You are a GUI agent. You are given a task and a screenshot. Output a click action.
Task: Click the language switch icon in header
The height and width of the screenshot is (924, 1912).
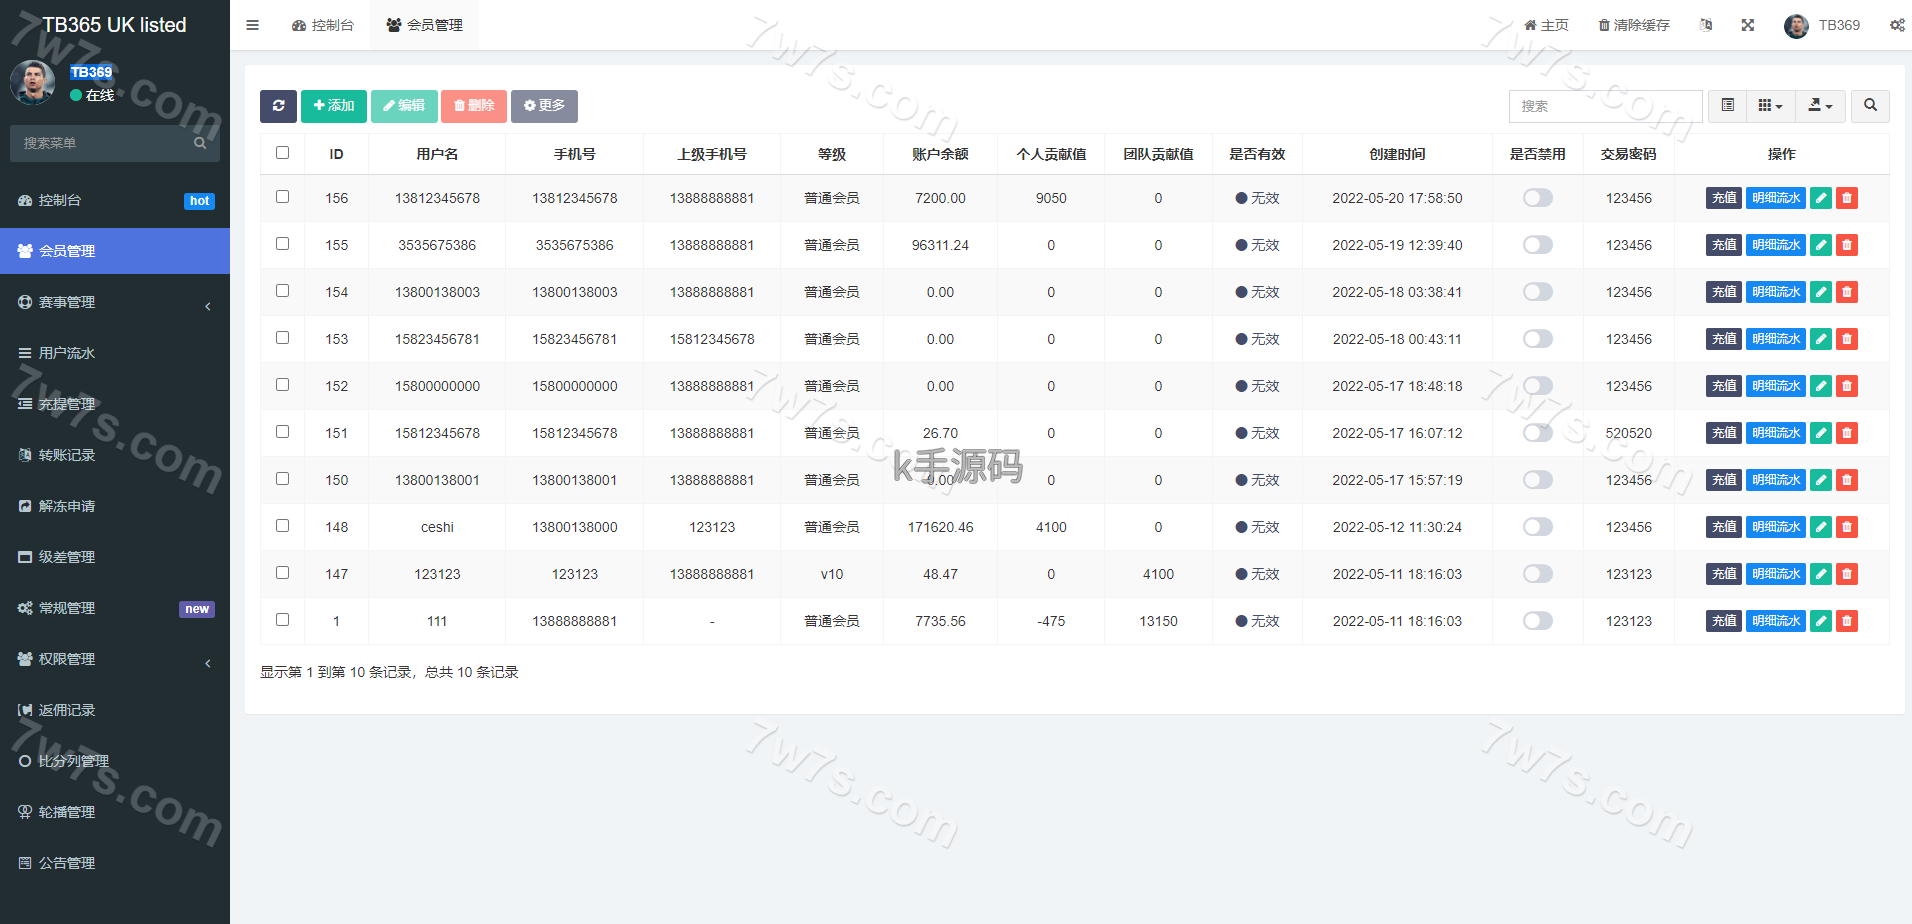(x=1706, y=25)
